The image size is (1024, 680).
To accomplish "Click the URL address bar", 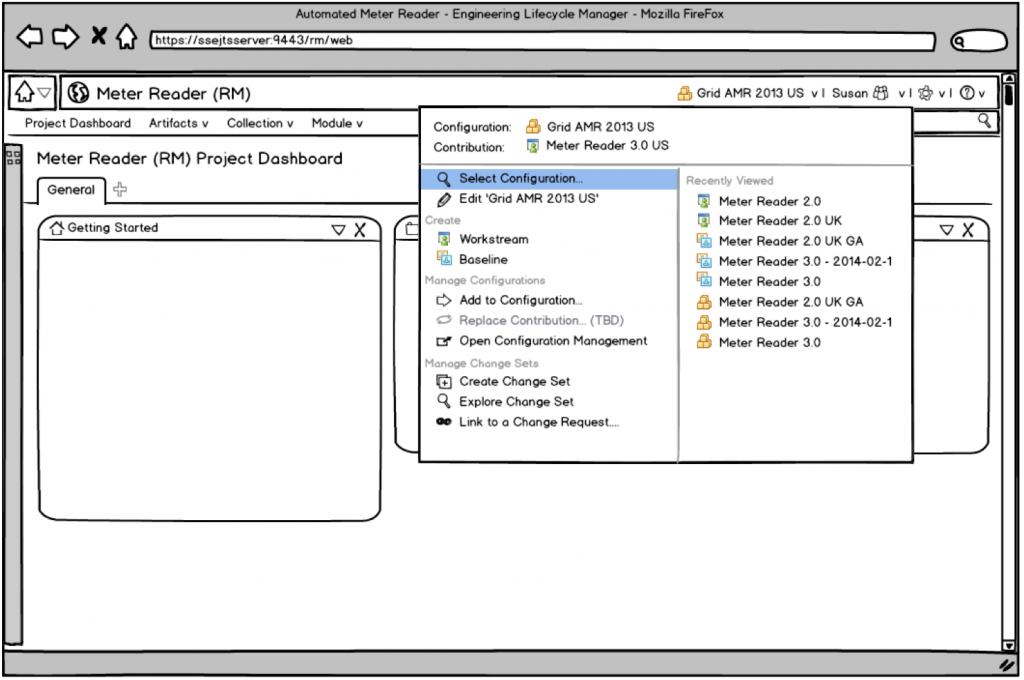I will click(x=543, y=40).
